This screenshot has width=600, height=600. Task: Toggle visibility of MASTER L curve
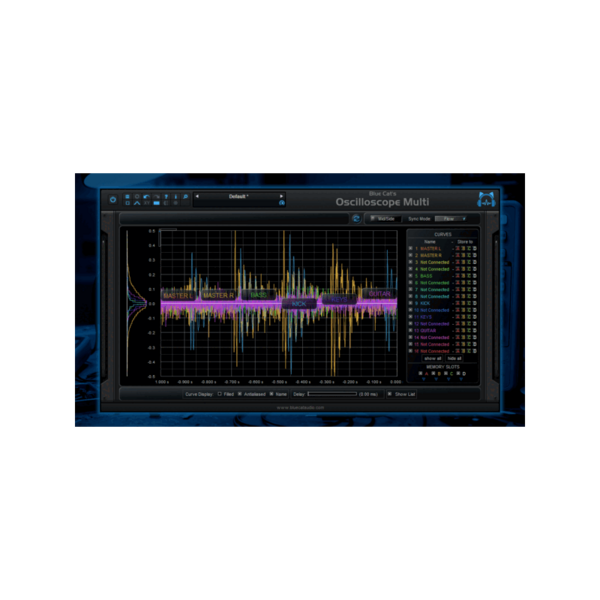click(x=411, y=248)
